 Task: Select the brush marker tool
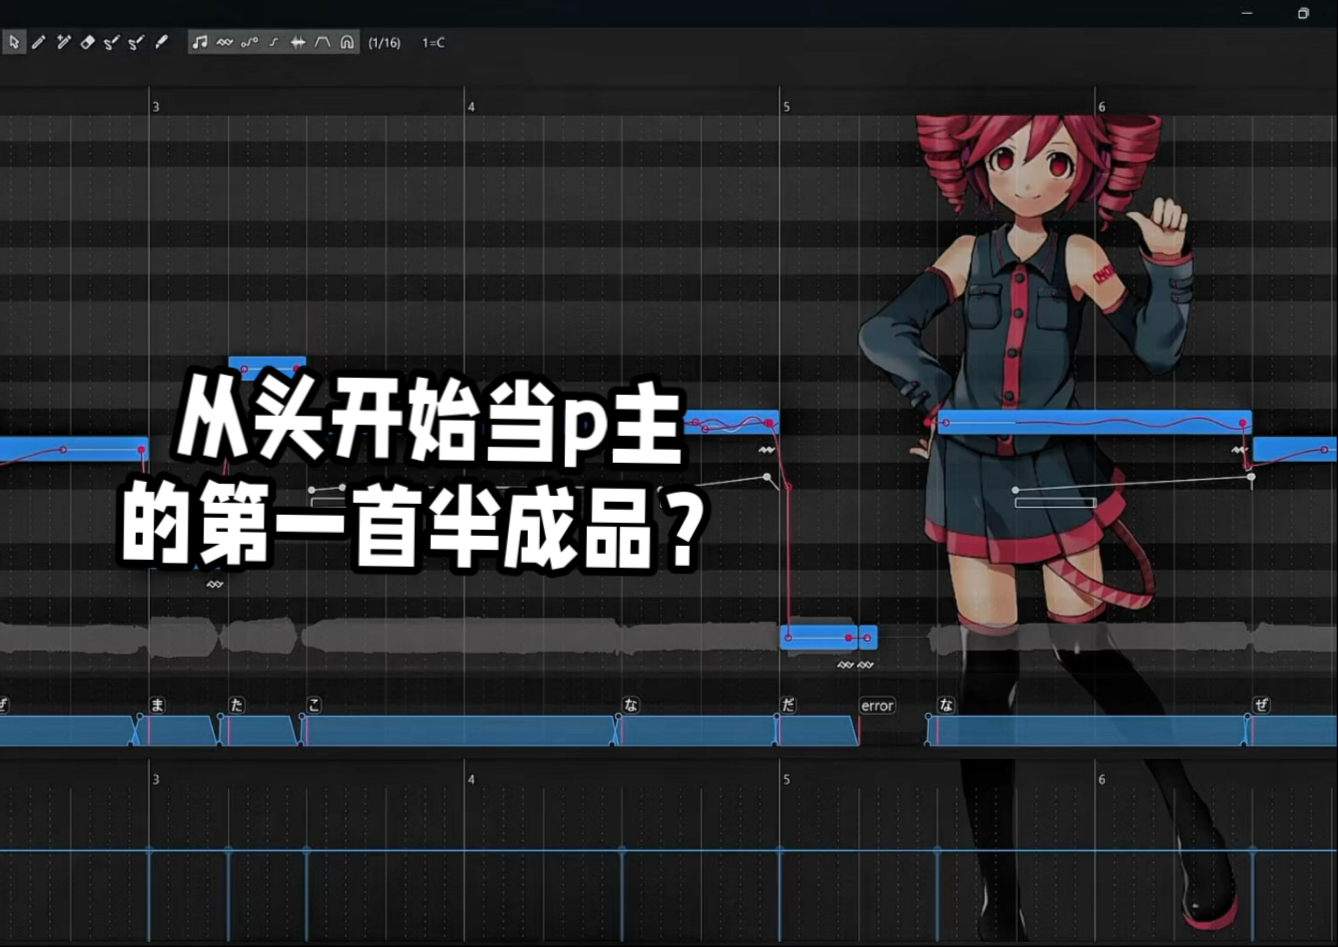[161, 42]
